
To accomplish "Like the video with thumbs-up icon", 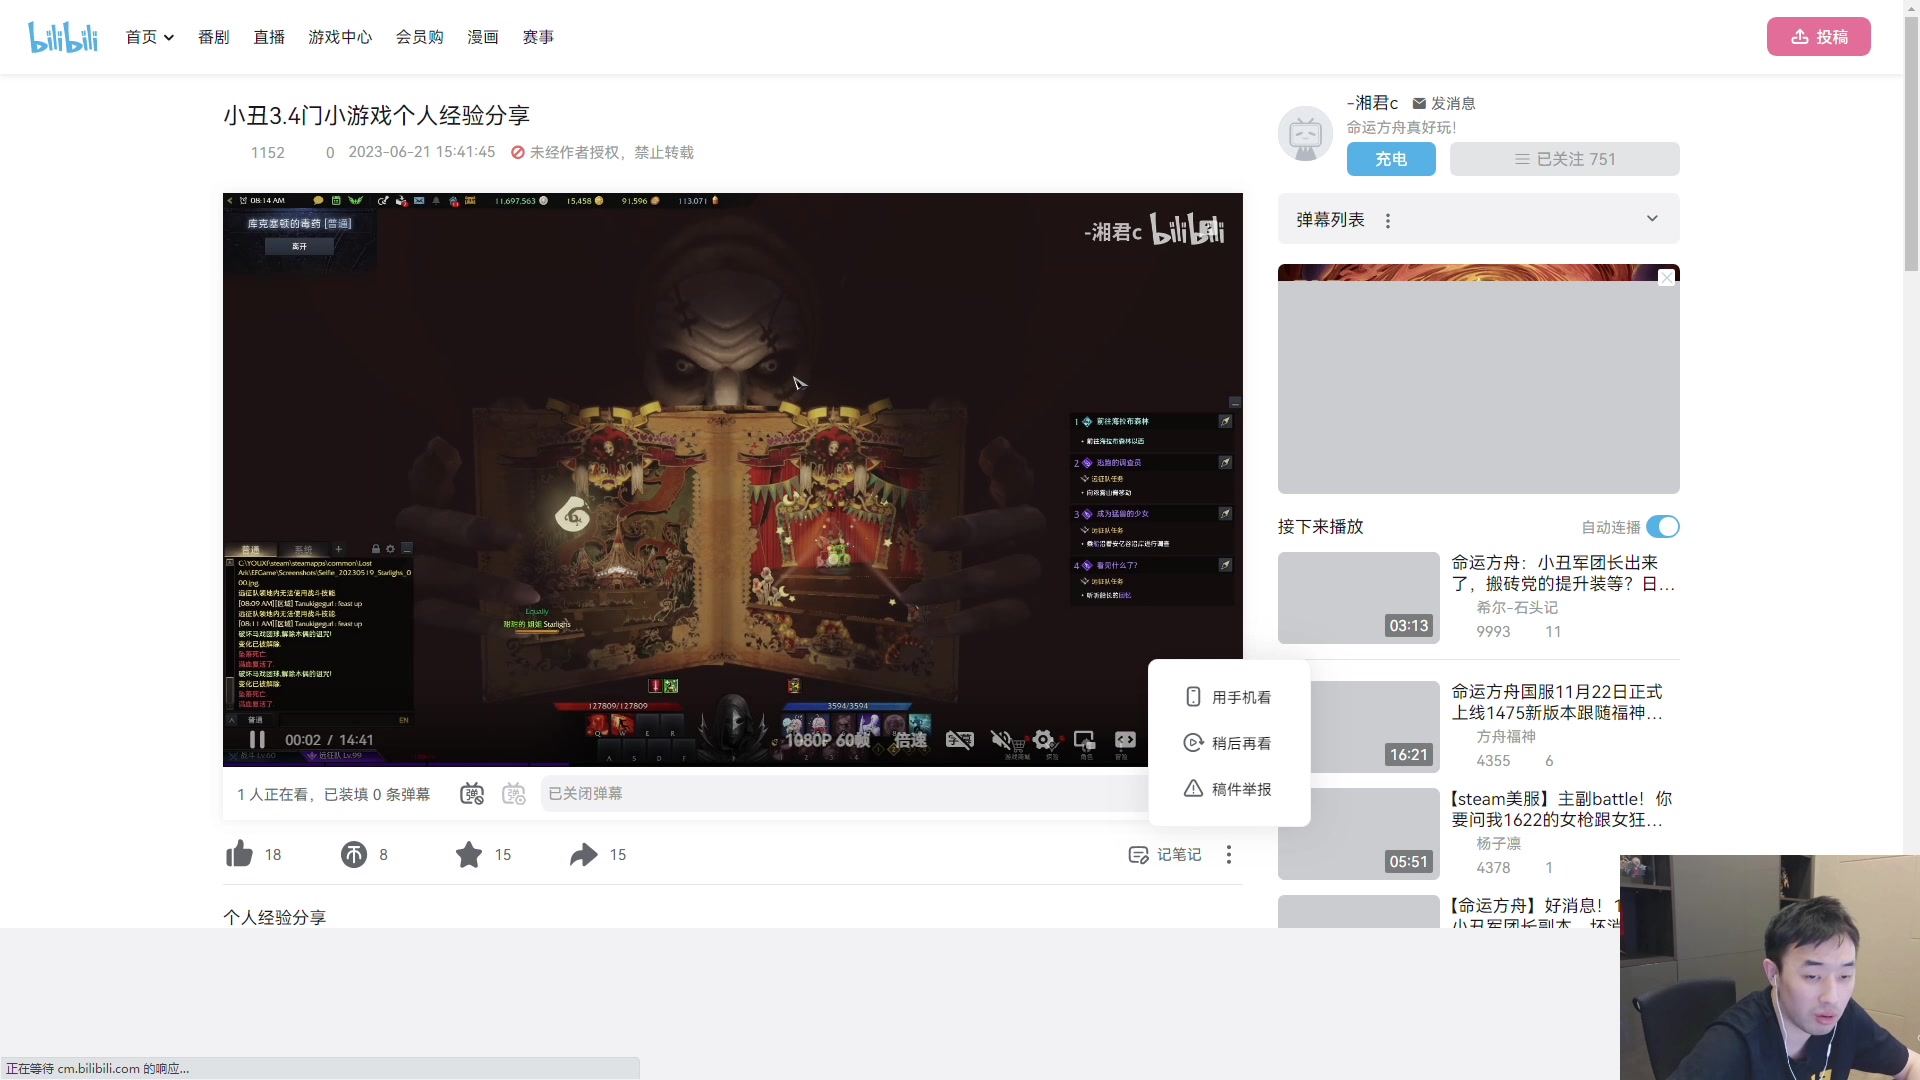I will 240,854.
